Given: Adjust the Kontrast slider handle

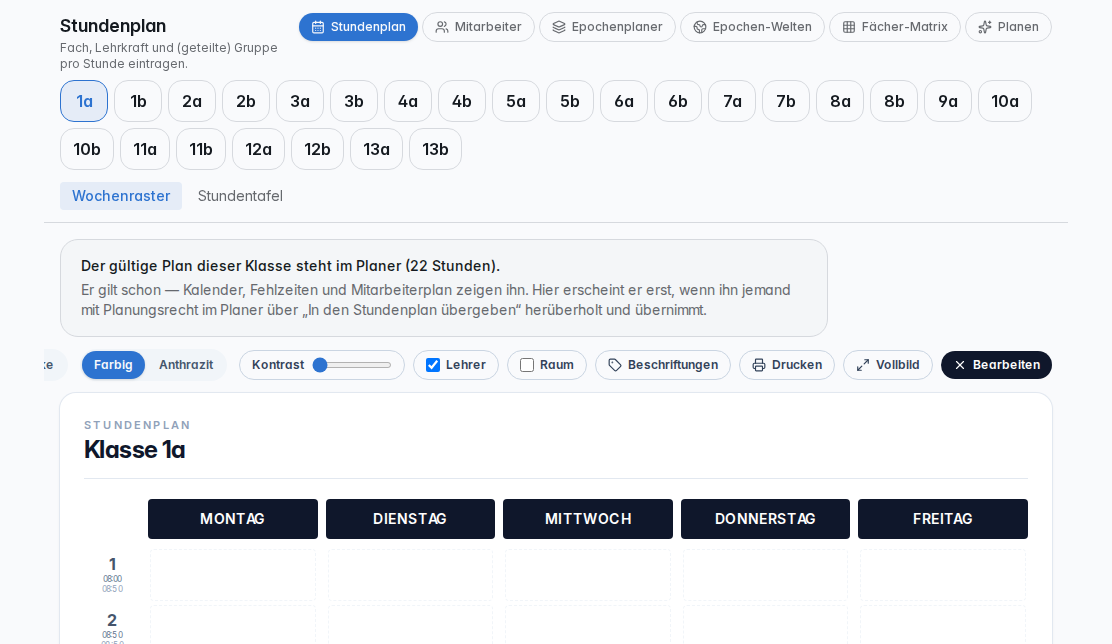Looking at the screenshot, I should click(320, 365).
